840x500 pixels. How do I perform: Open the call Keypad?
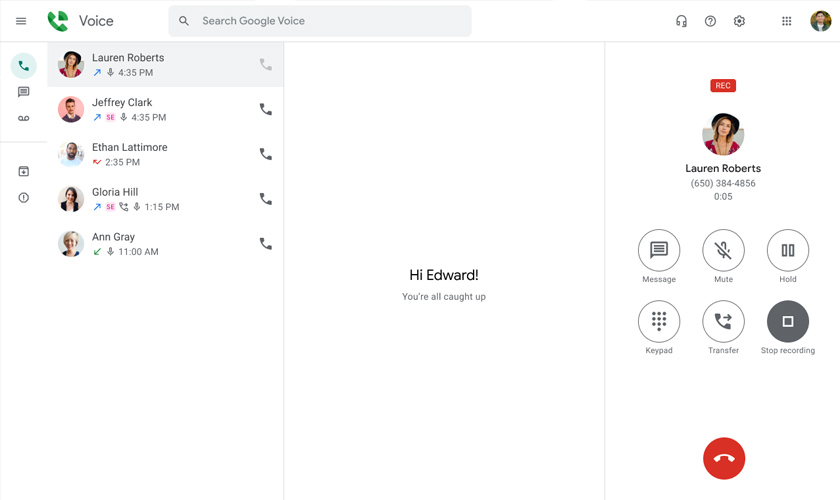659,321
